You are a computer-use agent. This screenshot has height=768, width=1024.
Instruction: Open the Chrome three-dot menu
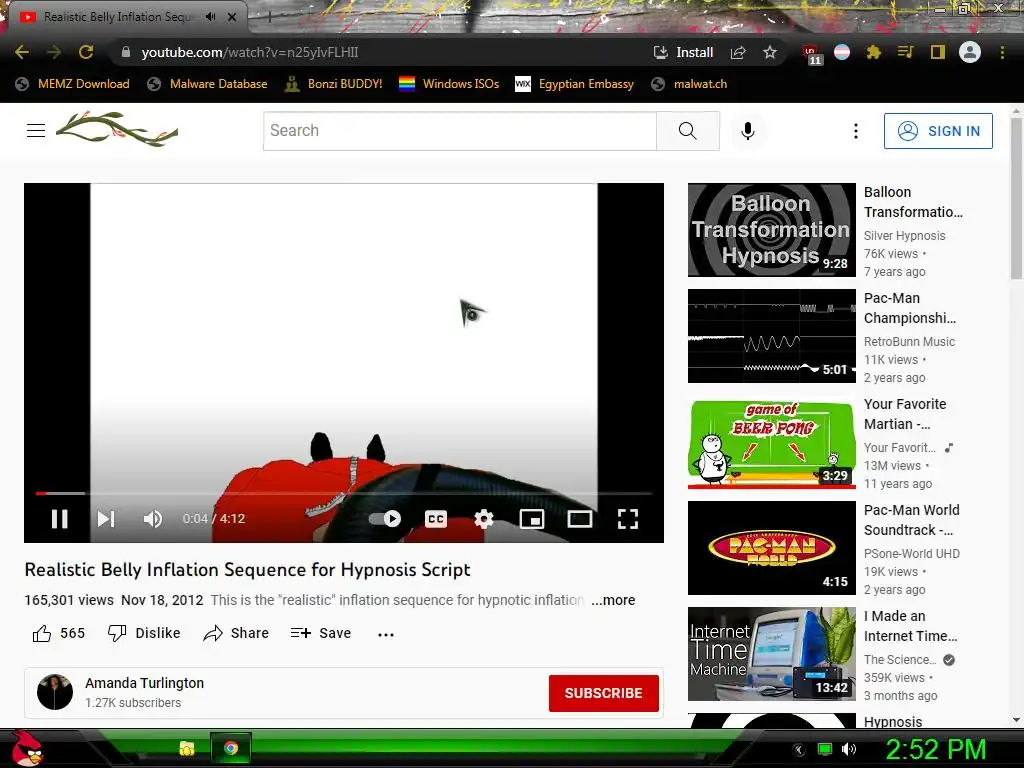coord(1002,52)
